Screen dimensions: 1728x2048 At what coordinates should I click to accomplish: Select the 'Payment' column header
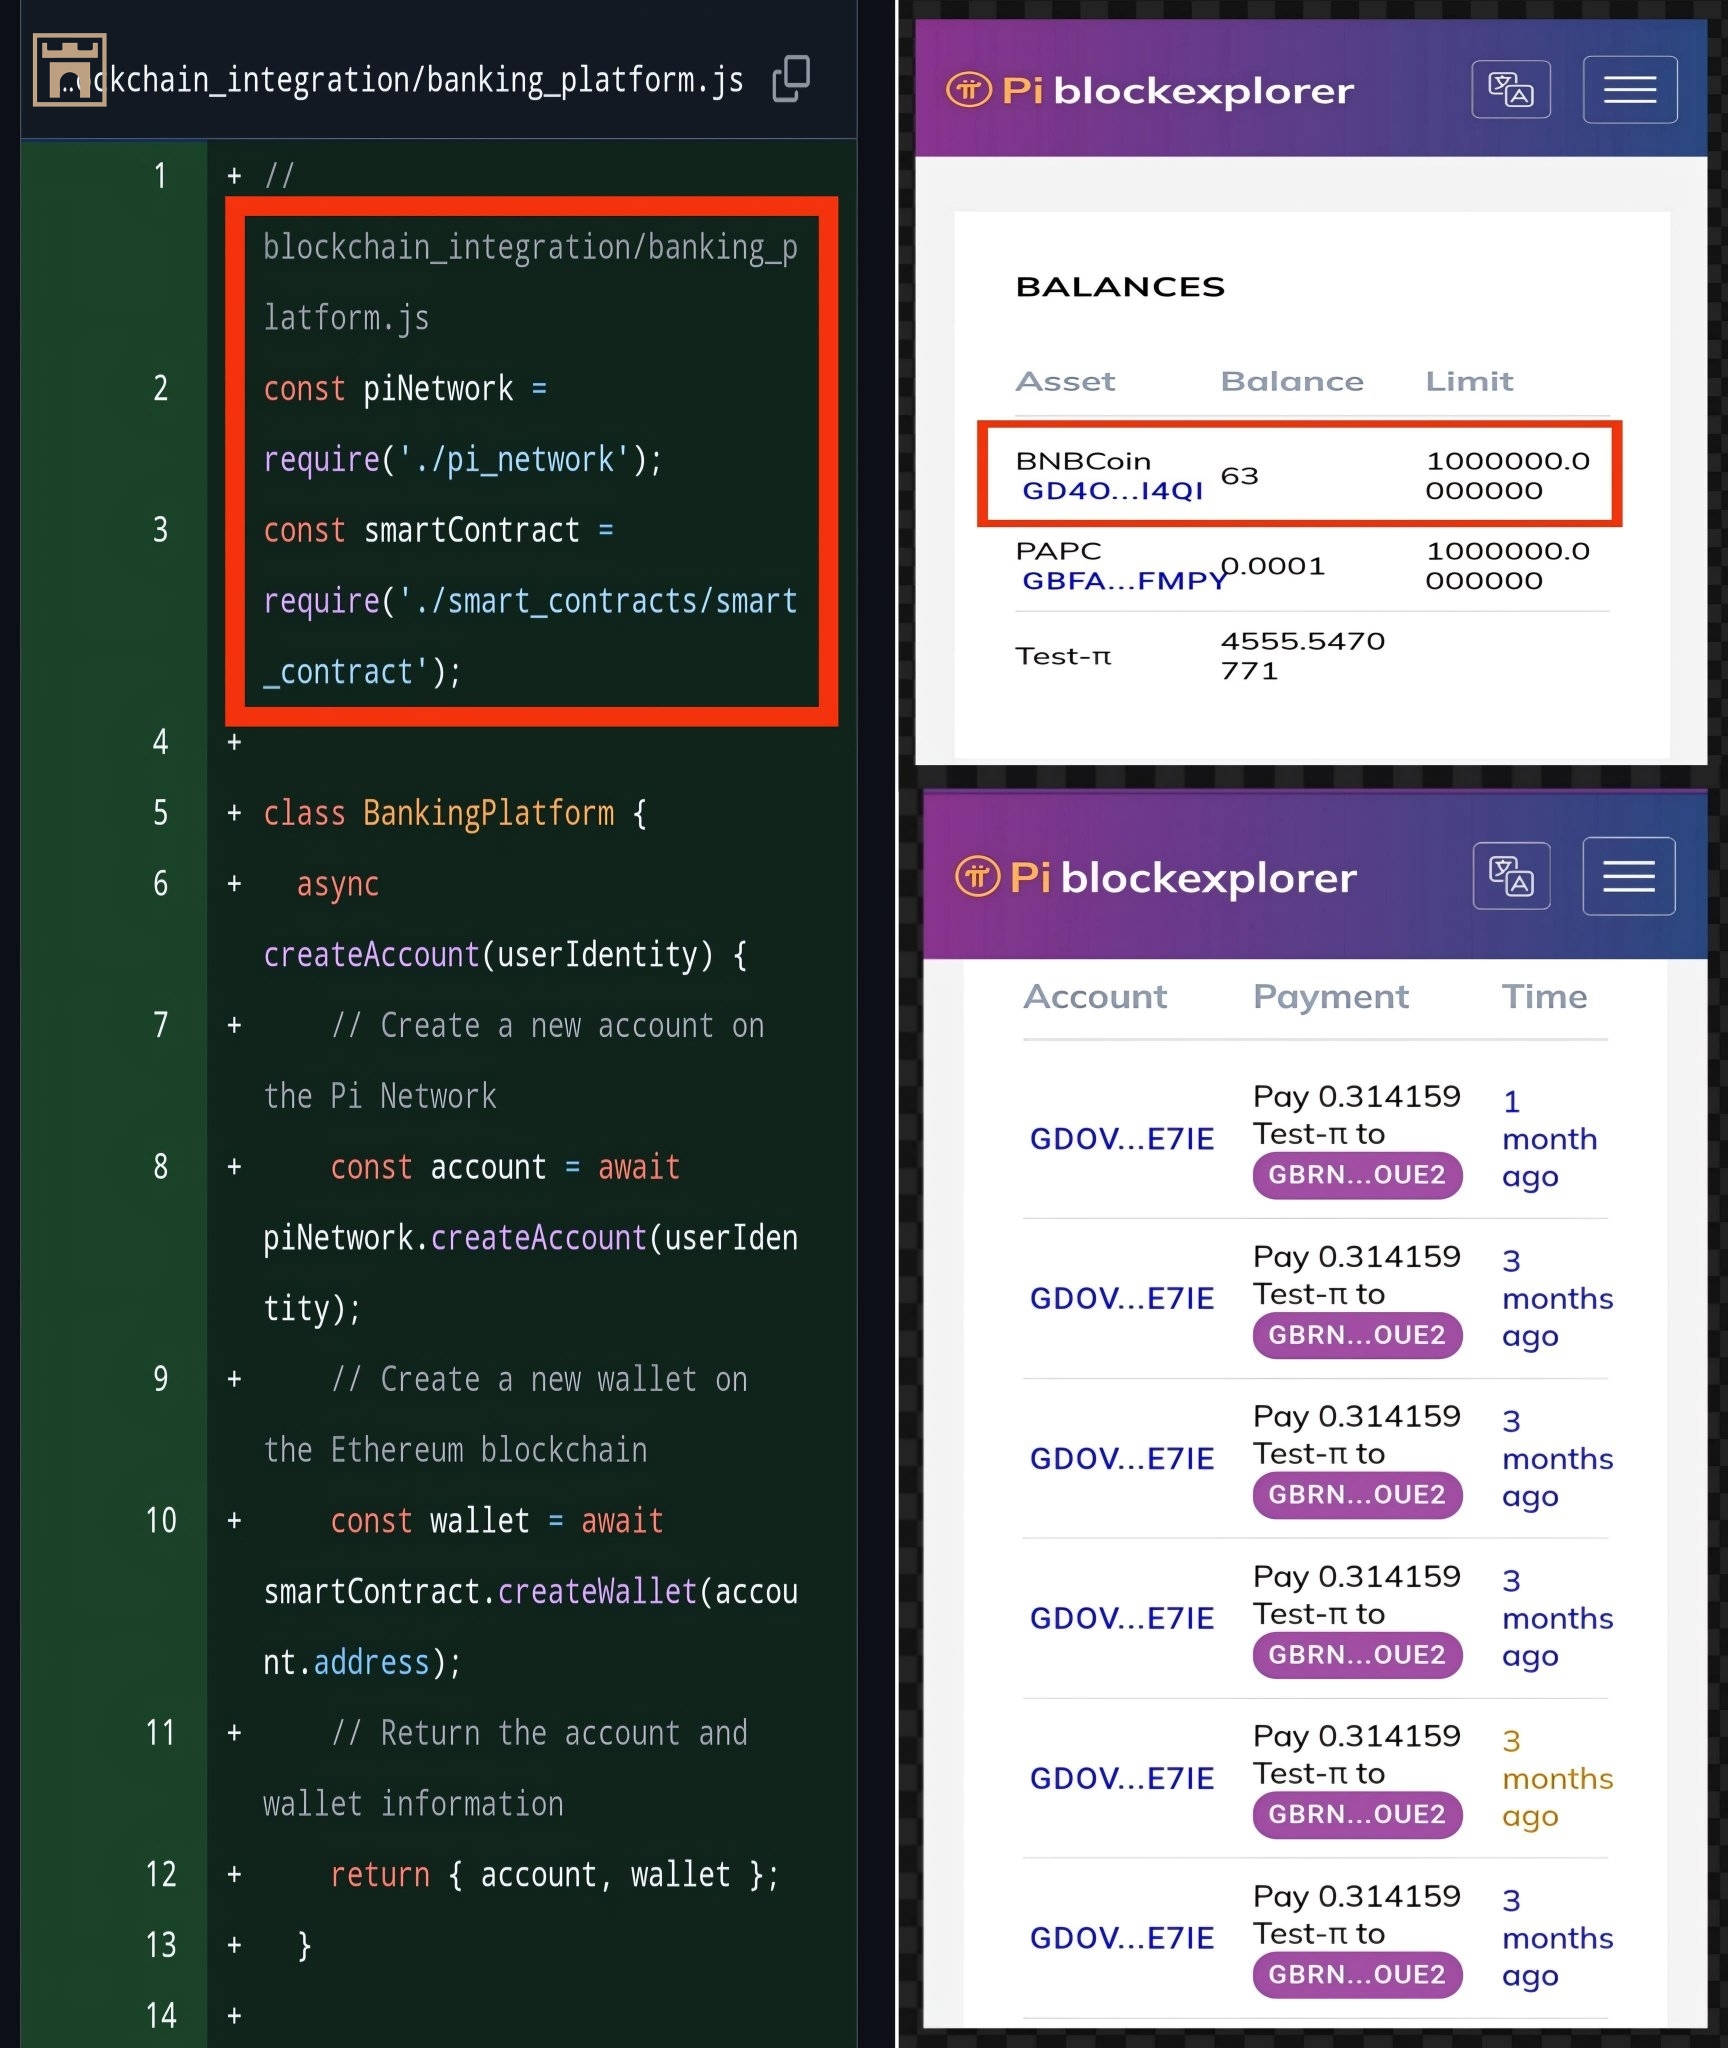coord(1331,996)
